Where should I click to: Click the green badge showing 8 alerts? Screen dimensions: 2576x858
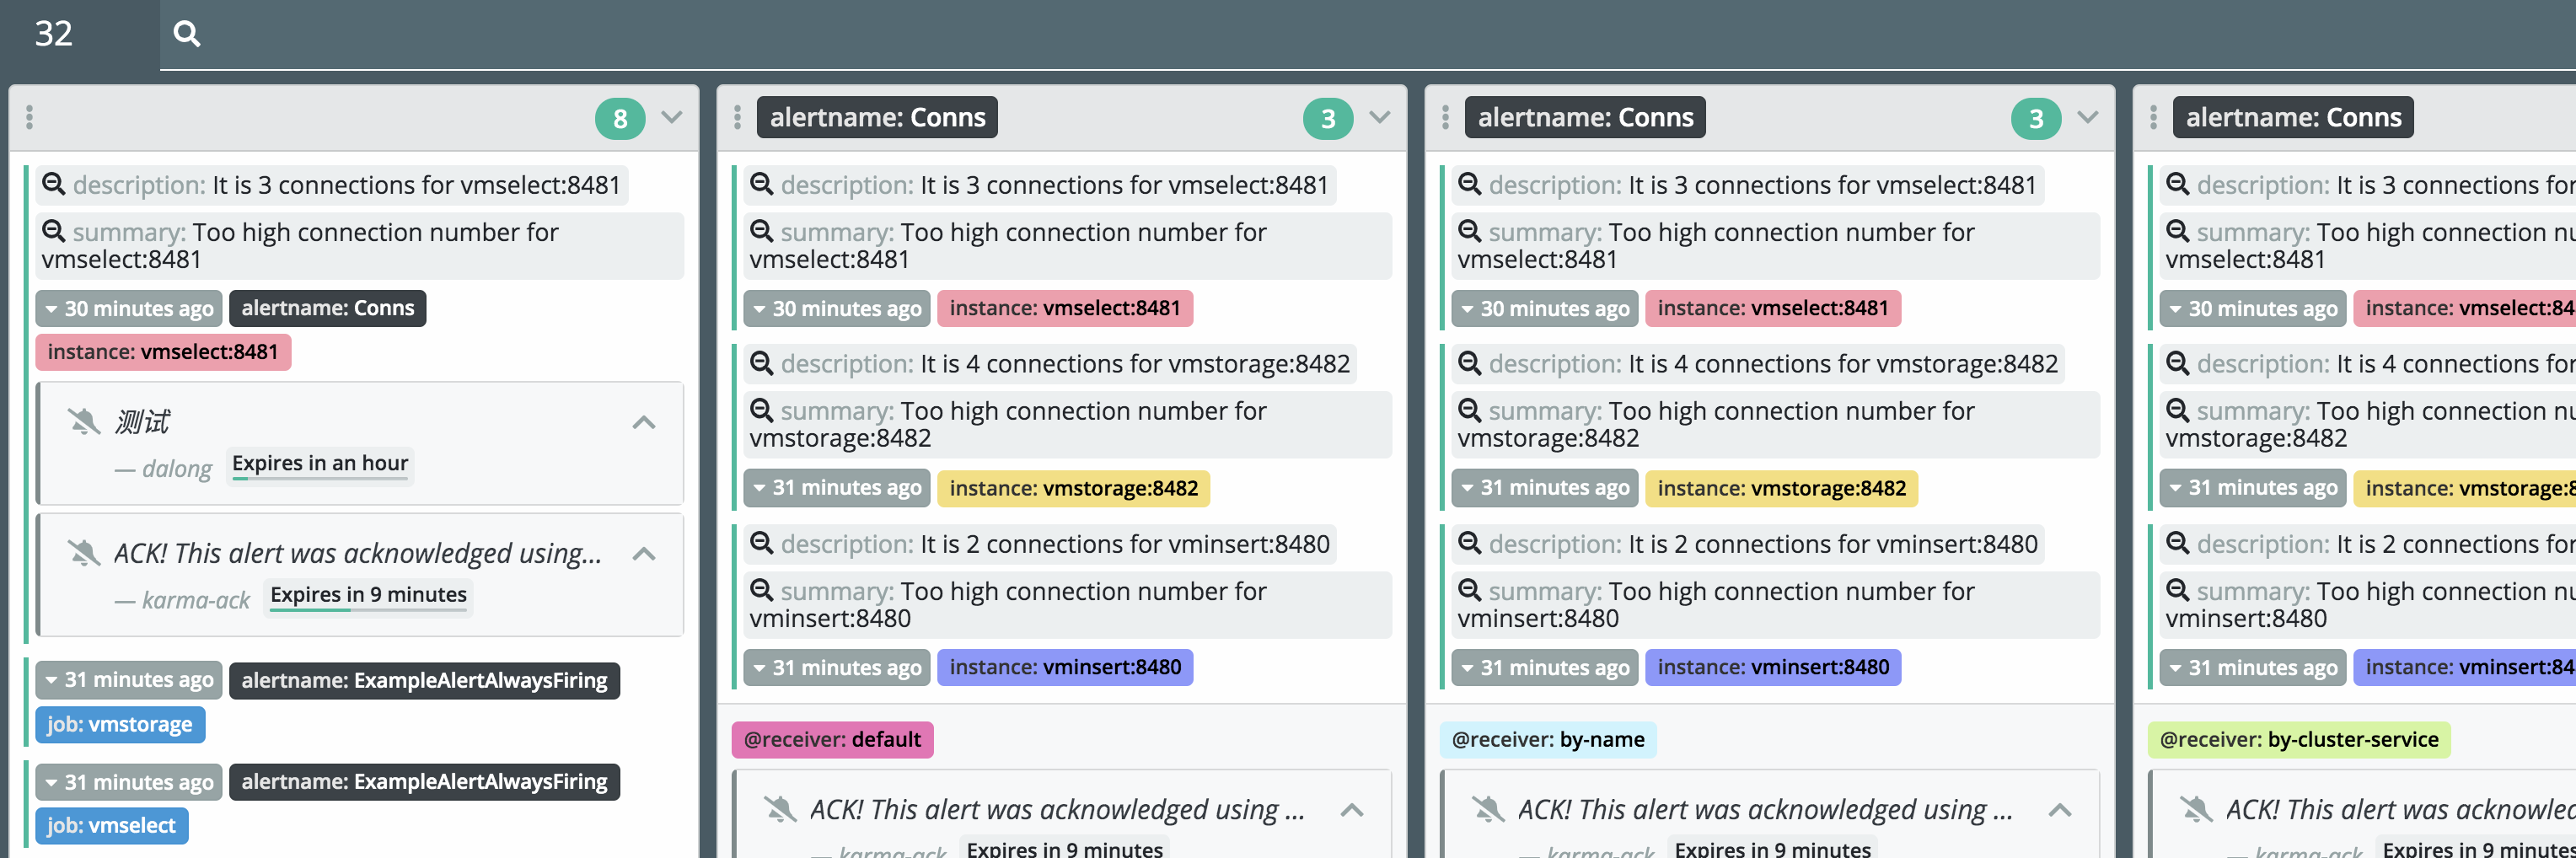coord(620,119)
